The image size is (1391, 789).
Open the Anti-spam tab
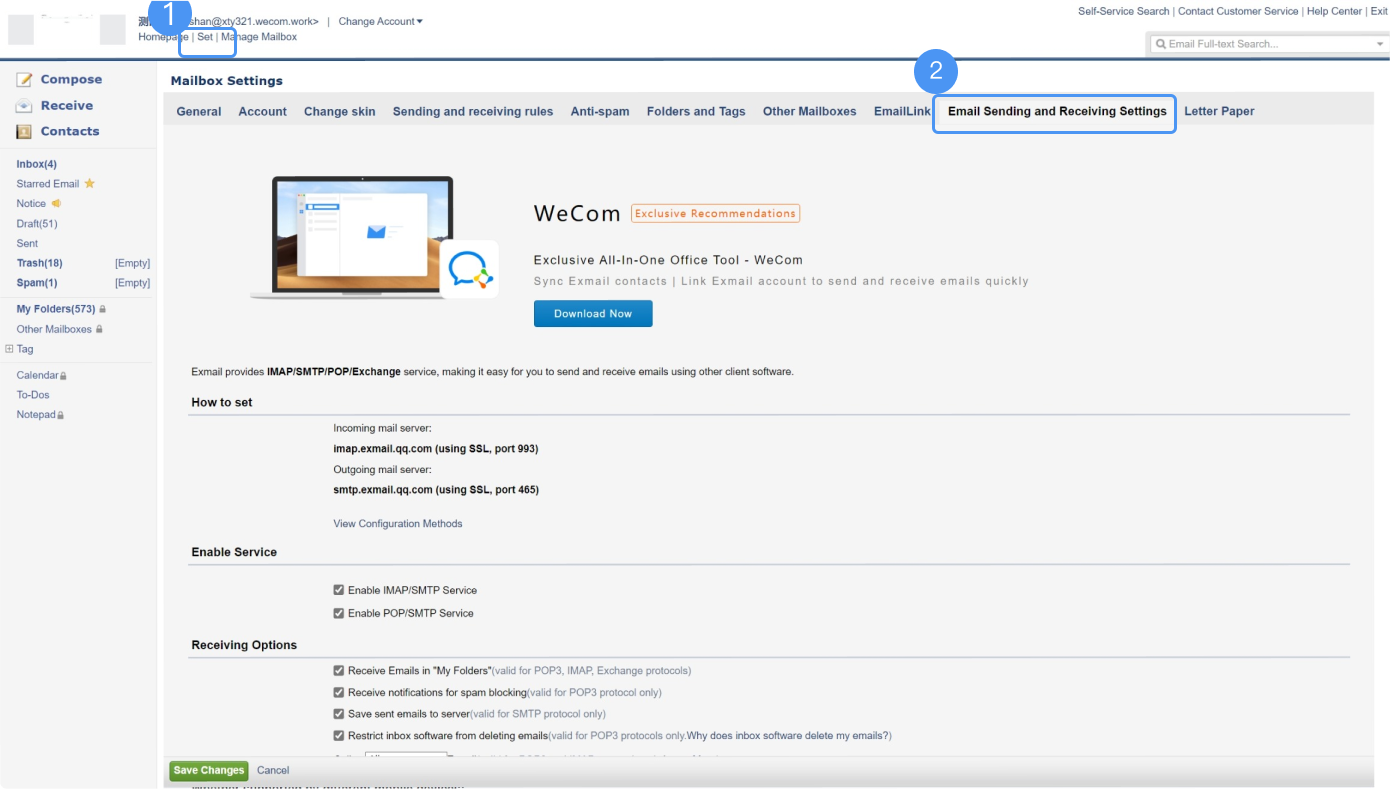click(x=600, y=112)
